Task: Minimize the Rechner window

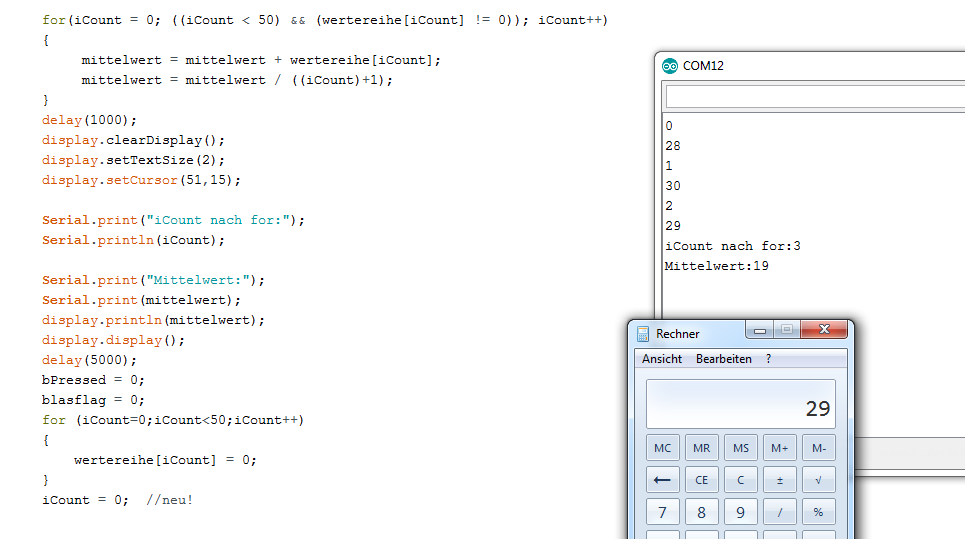Action: (760, 330)
